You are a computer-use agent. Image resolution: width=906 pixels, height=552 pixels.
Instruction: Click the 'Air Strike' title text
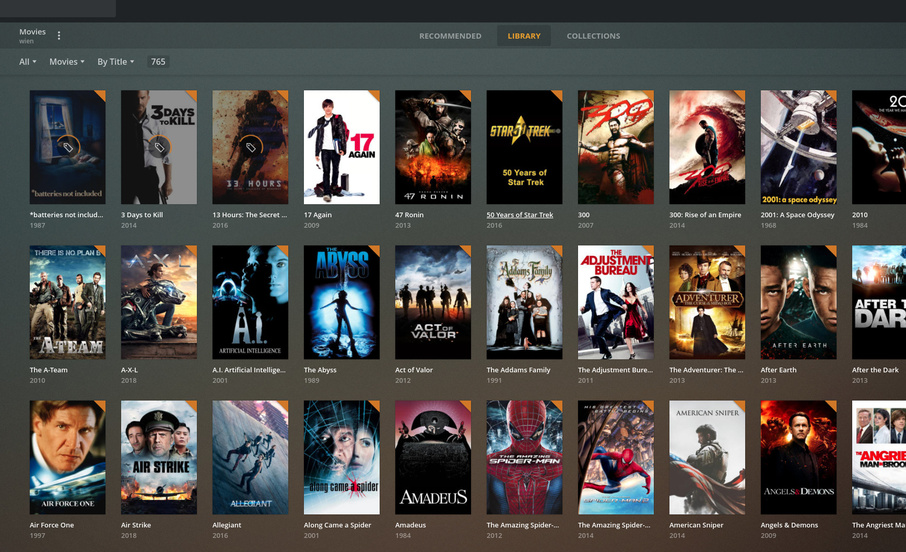coord(136,525)
